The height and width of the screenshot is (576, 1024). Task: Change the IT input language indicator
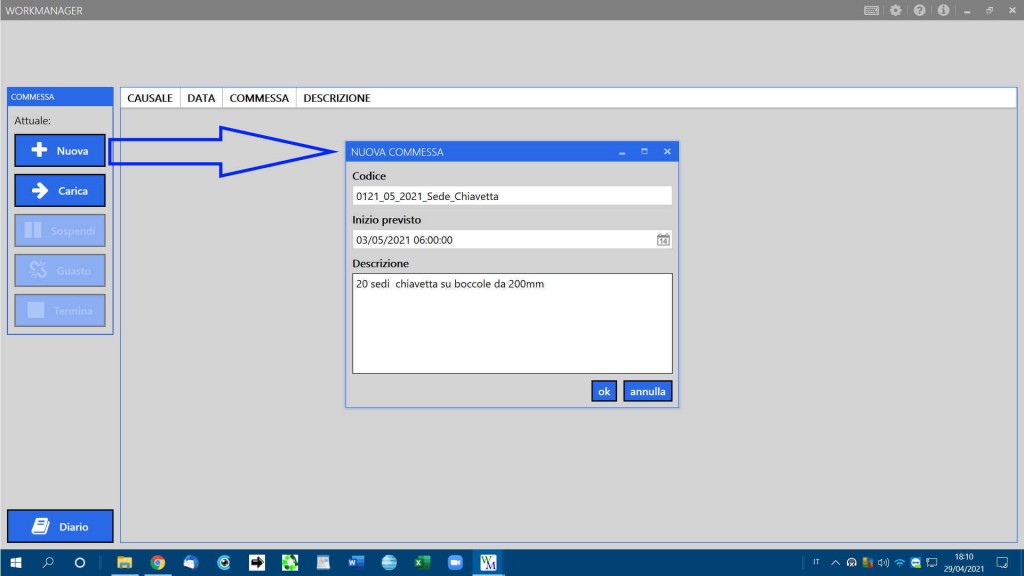point(816,562)
